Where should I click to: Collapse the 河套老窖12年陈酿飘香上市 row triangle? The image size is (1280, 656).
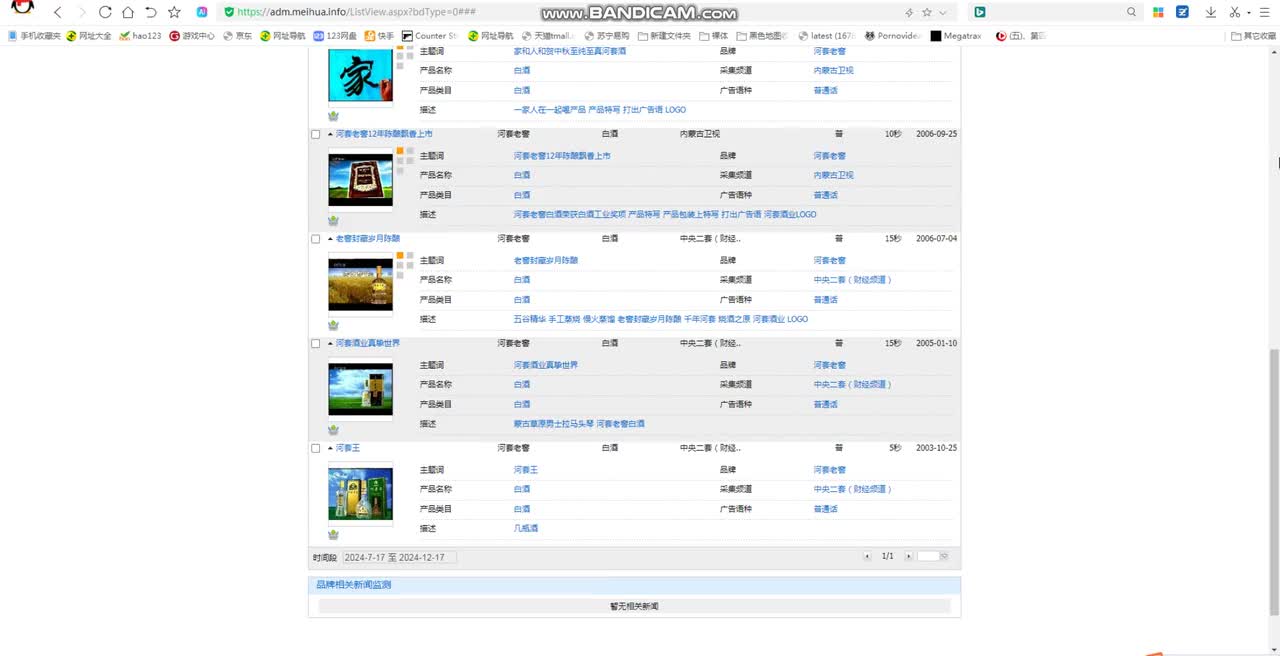pyautogui.click(x=330, y=134)
